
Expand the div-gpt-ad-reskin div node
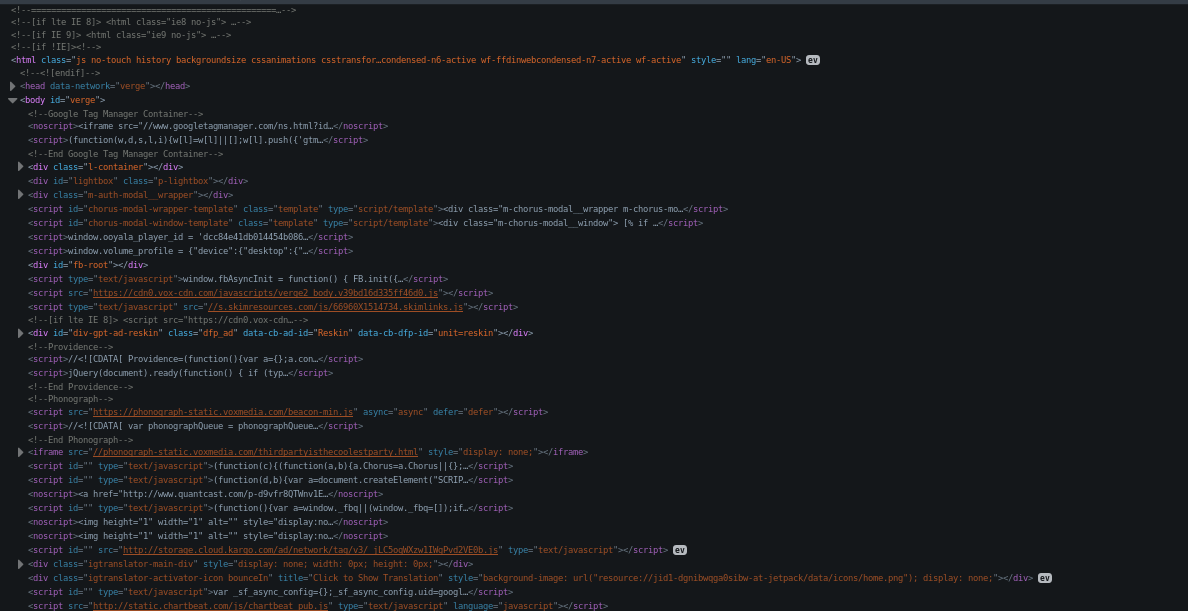coord(21,333)
